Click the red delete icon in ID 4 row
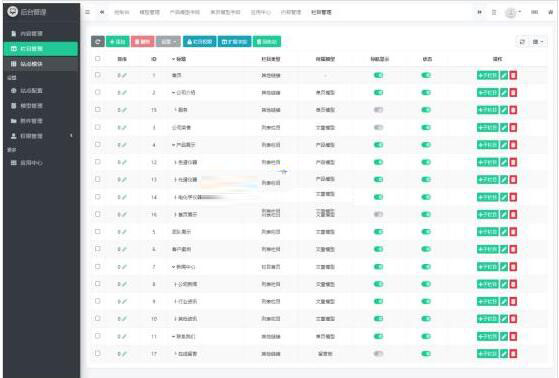Viewport: 559px width, 378px height. [x=513, y=145]
